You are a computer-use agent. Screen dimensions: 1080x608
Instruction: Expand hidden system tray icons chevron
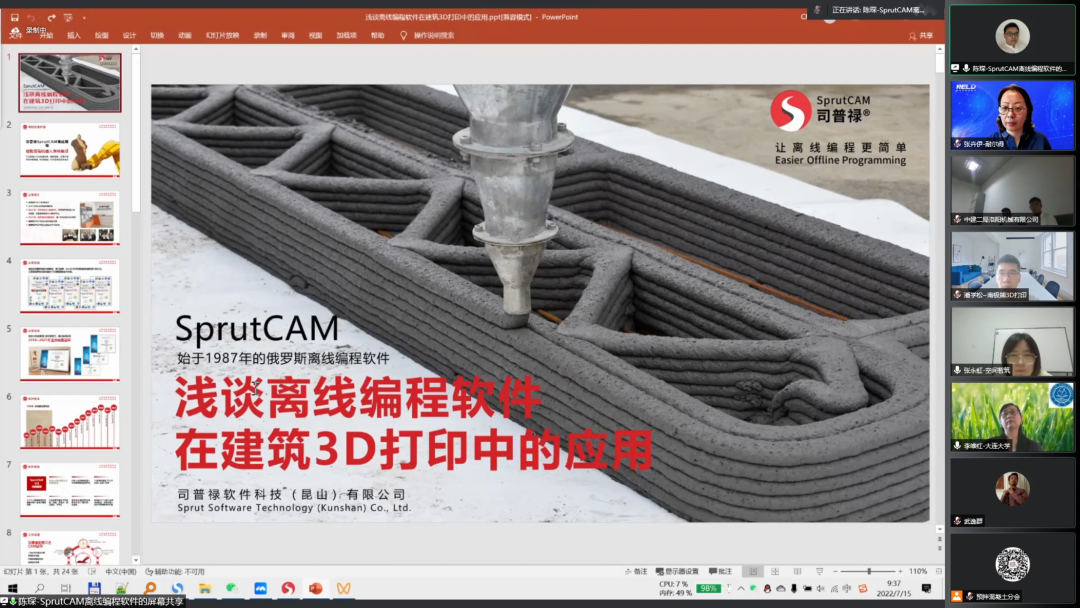[x=741, y=589]
